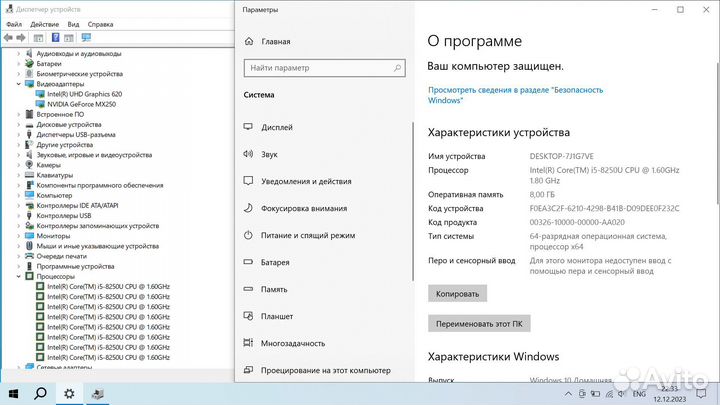
Task: Select Intel(R) UHD Graphics 620 device
Action: [84, 94]
